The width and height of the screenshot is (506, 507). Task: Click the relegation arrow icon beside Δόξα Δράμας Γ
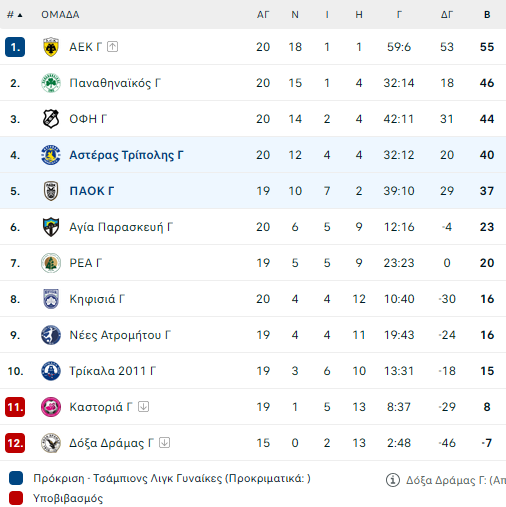pyautogui.click(x=165, y=443)
